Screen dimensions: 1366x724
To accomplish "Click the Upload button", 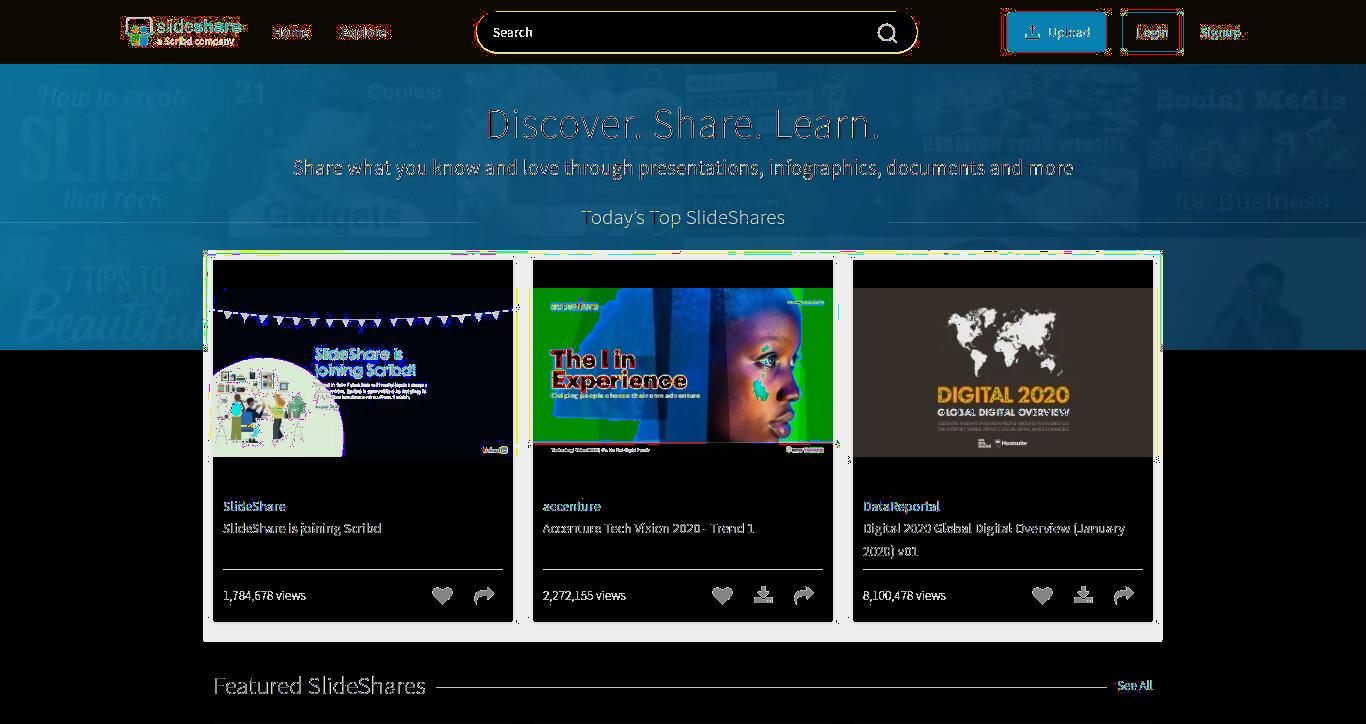I will [x=1056, y=32].
